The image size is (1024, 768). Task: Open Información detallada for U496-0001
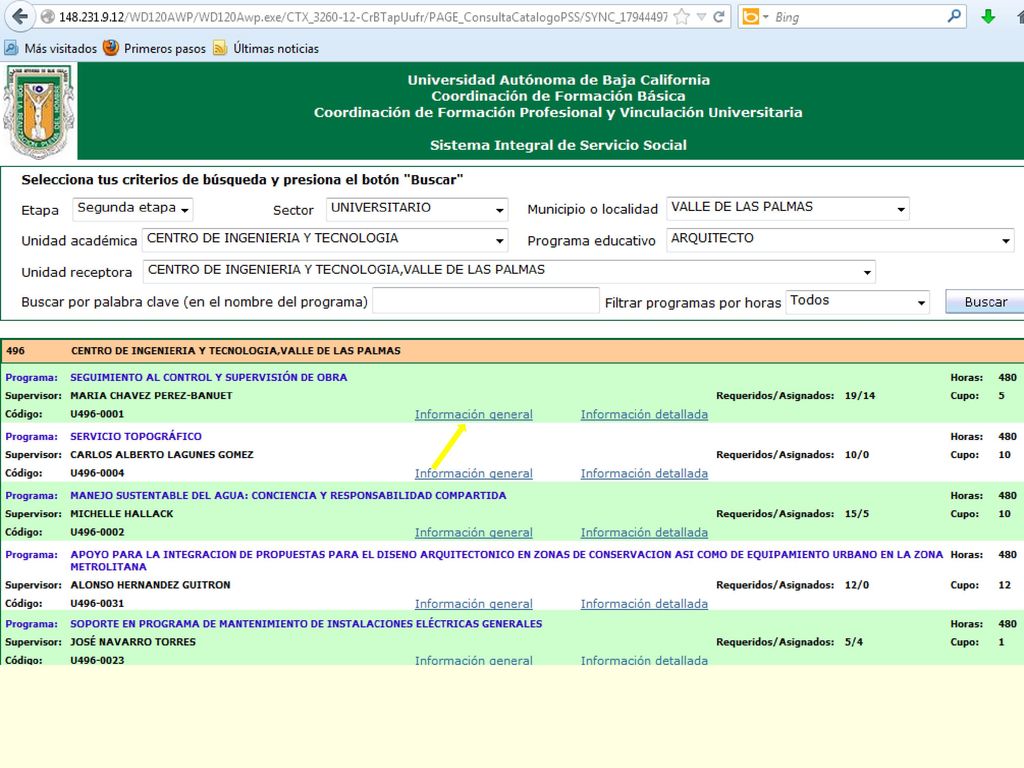pos(644,414)
